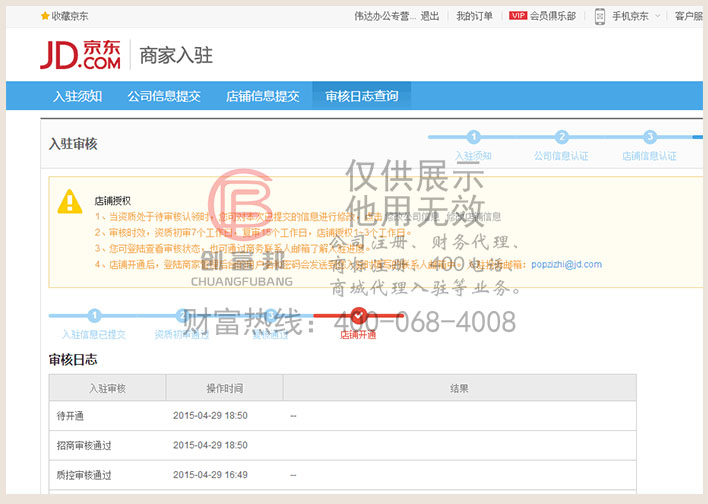
Task: Click the 收藏京东 star icon
Action: [45, 16]
